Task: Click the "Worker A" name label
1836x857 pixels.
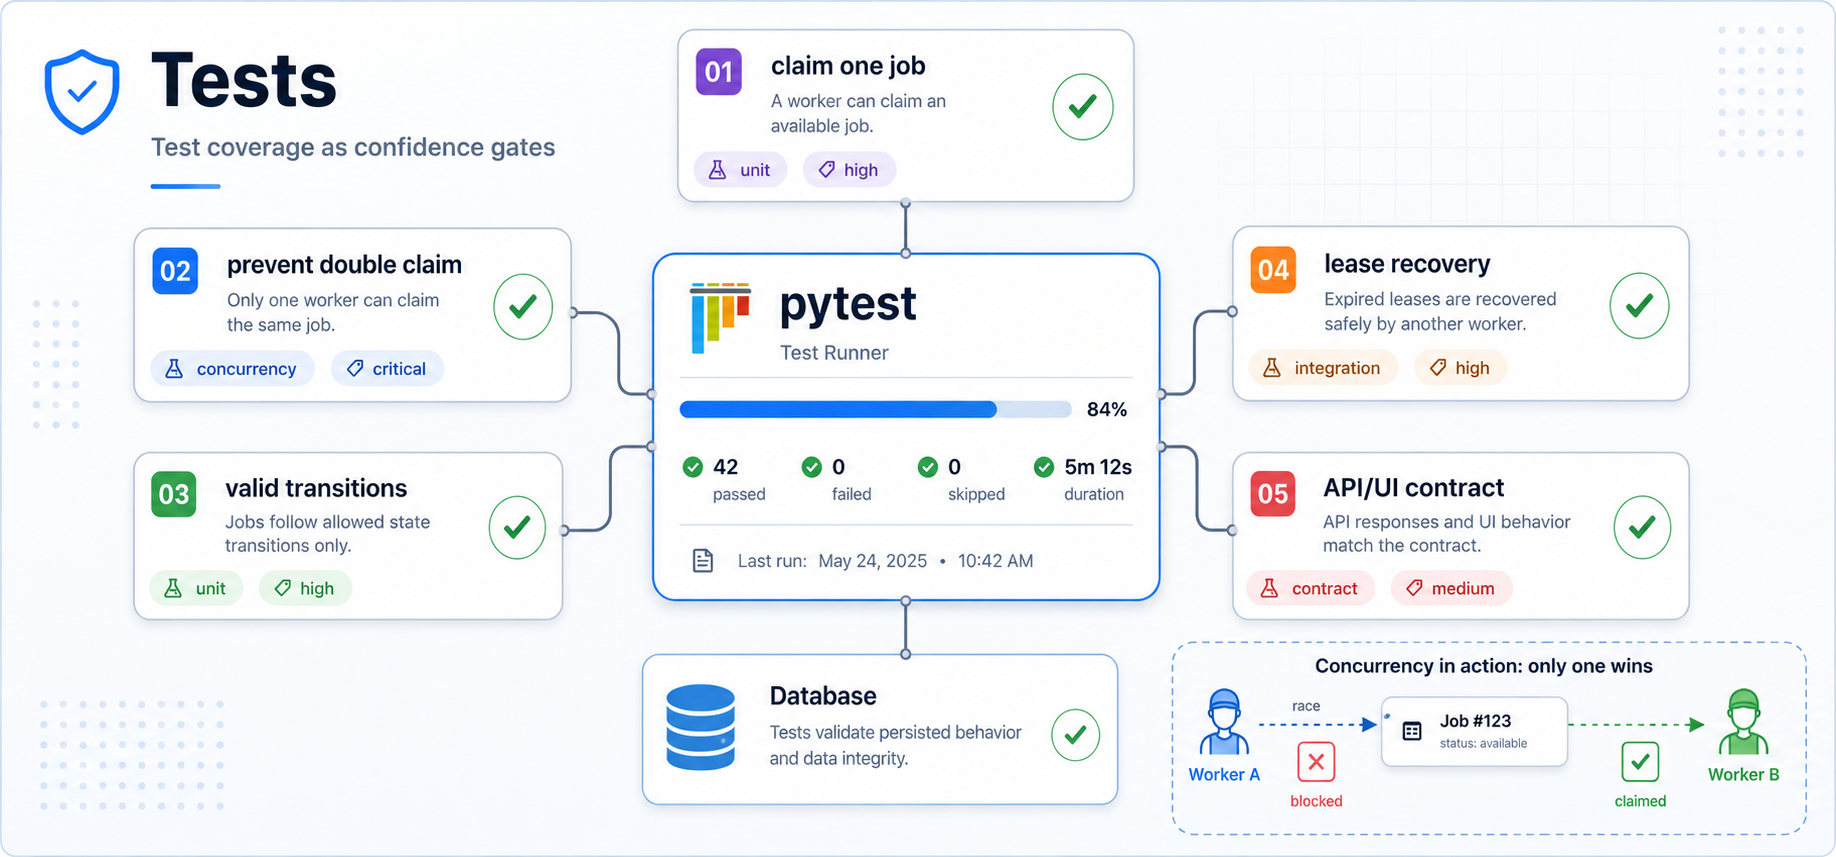Action: (1224, 775)
